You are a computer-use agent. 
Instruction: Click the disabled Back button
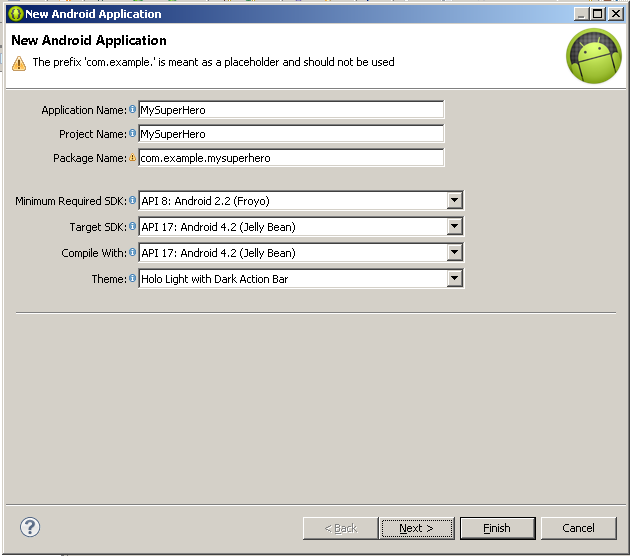click(x=341, y=528)
